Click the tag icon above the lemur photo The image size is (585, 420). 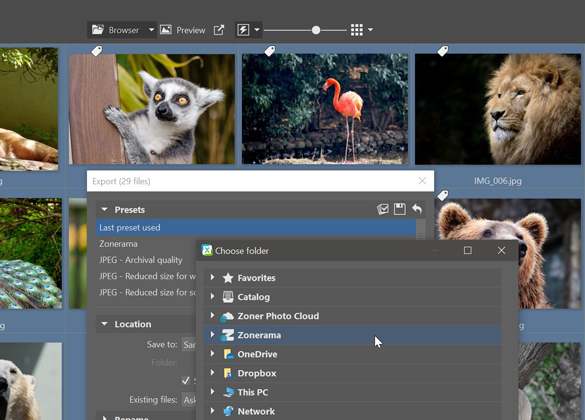click(97, 51)
